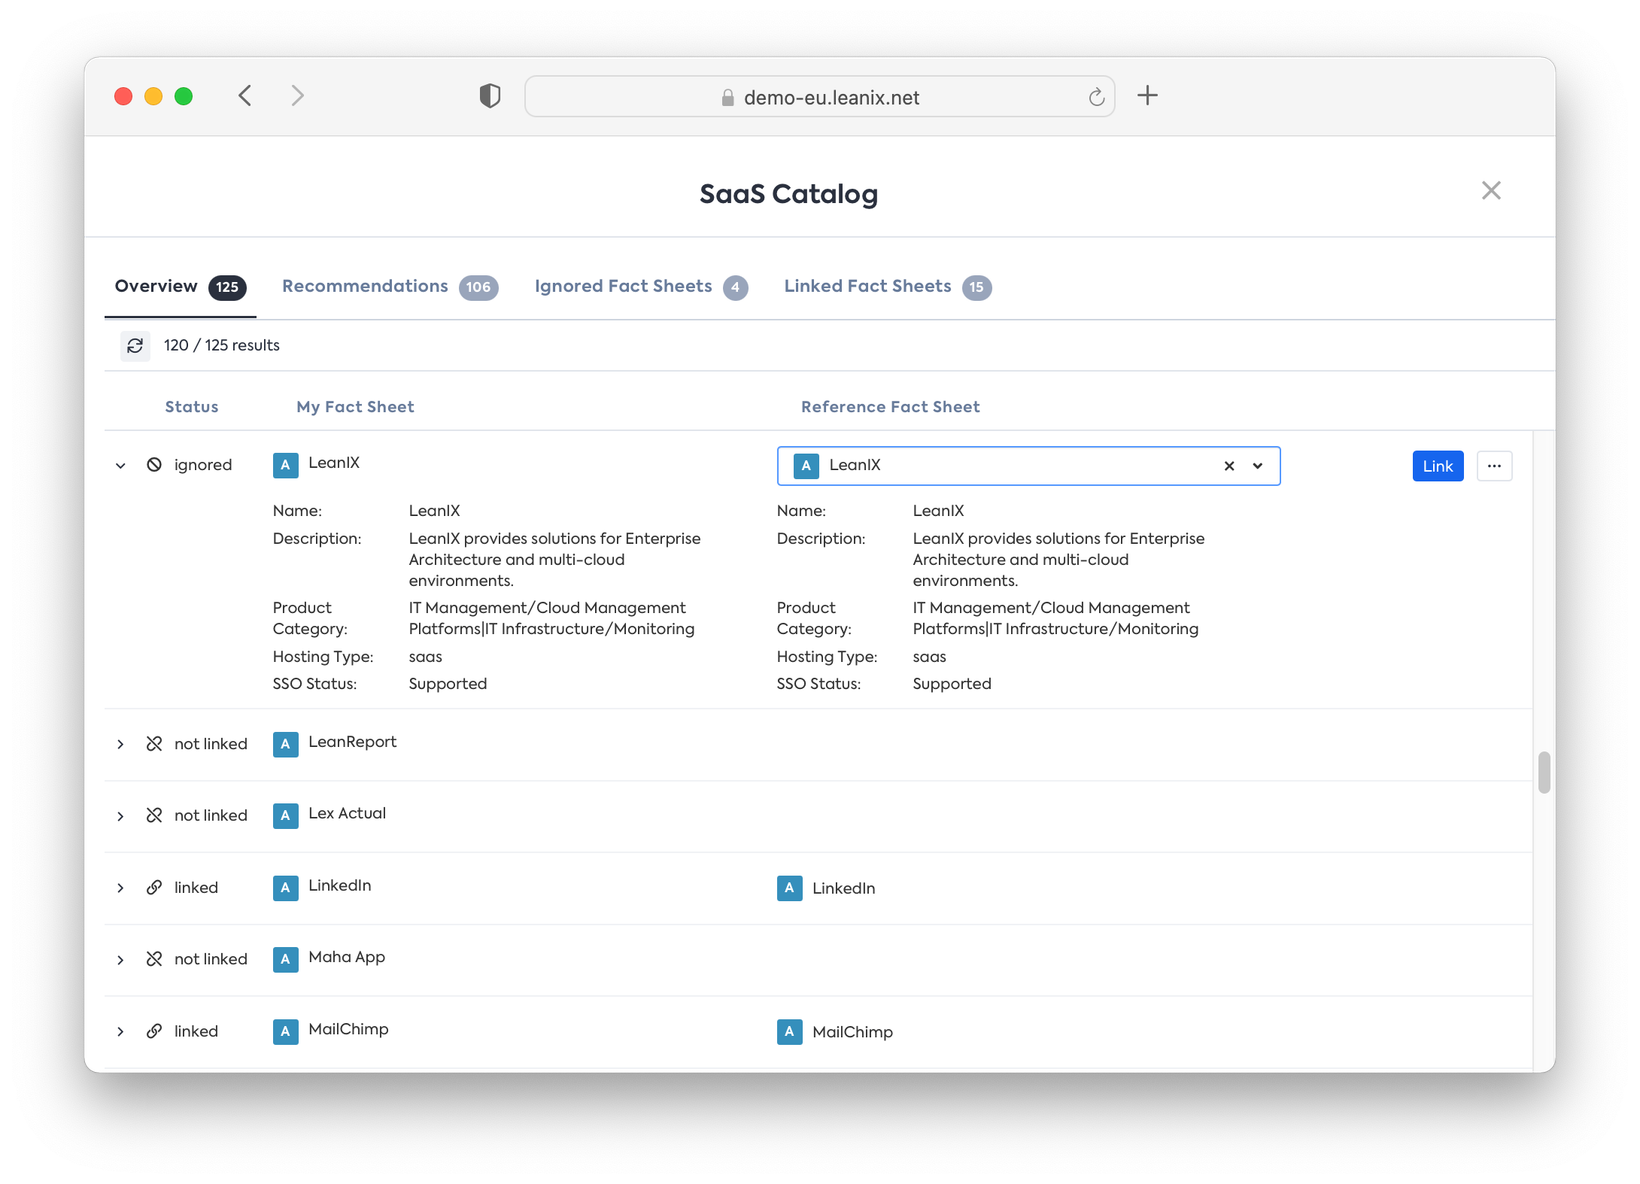The image size is (1640, 1184).
Task: Expand the Maha App row
Action: click(x=120, y=960)
